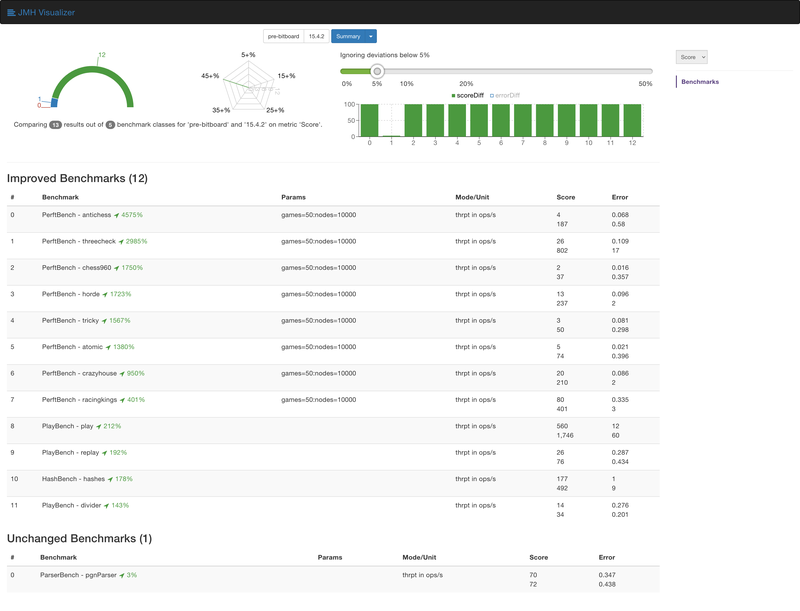The image size is (800, 611).
Task: Click bar 12 in scoreDiff chart
Action: pos(632,120)
